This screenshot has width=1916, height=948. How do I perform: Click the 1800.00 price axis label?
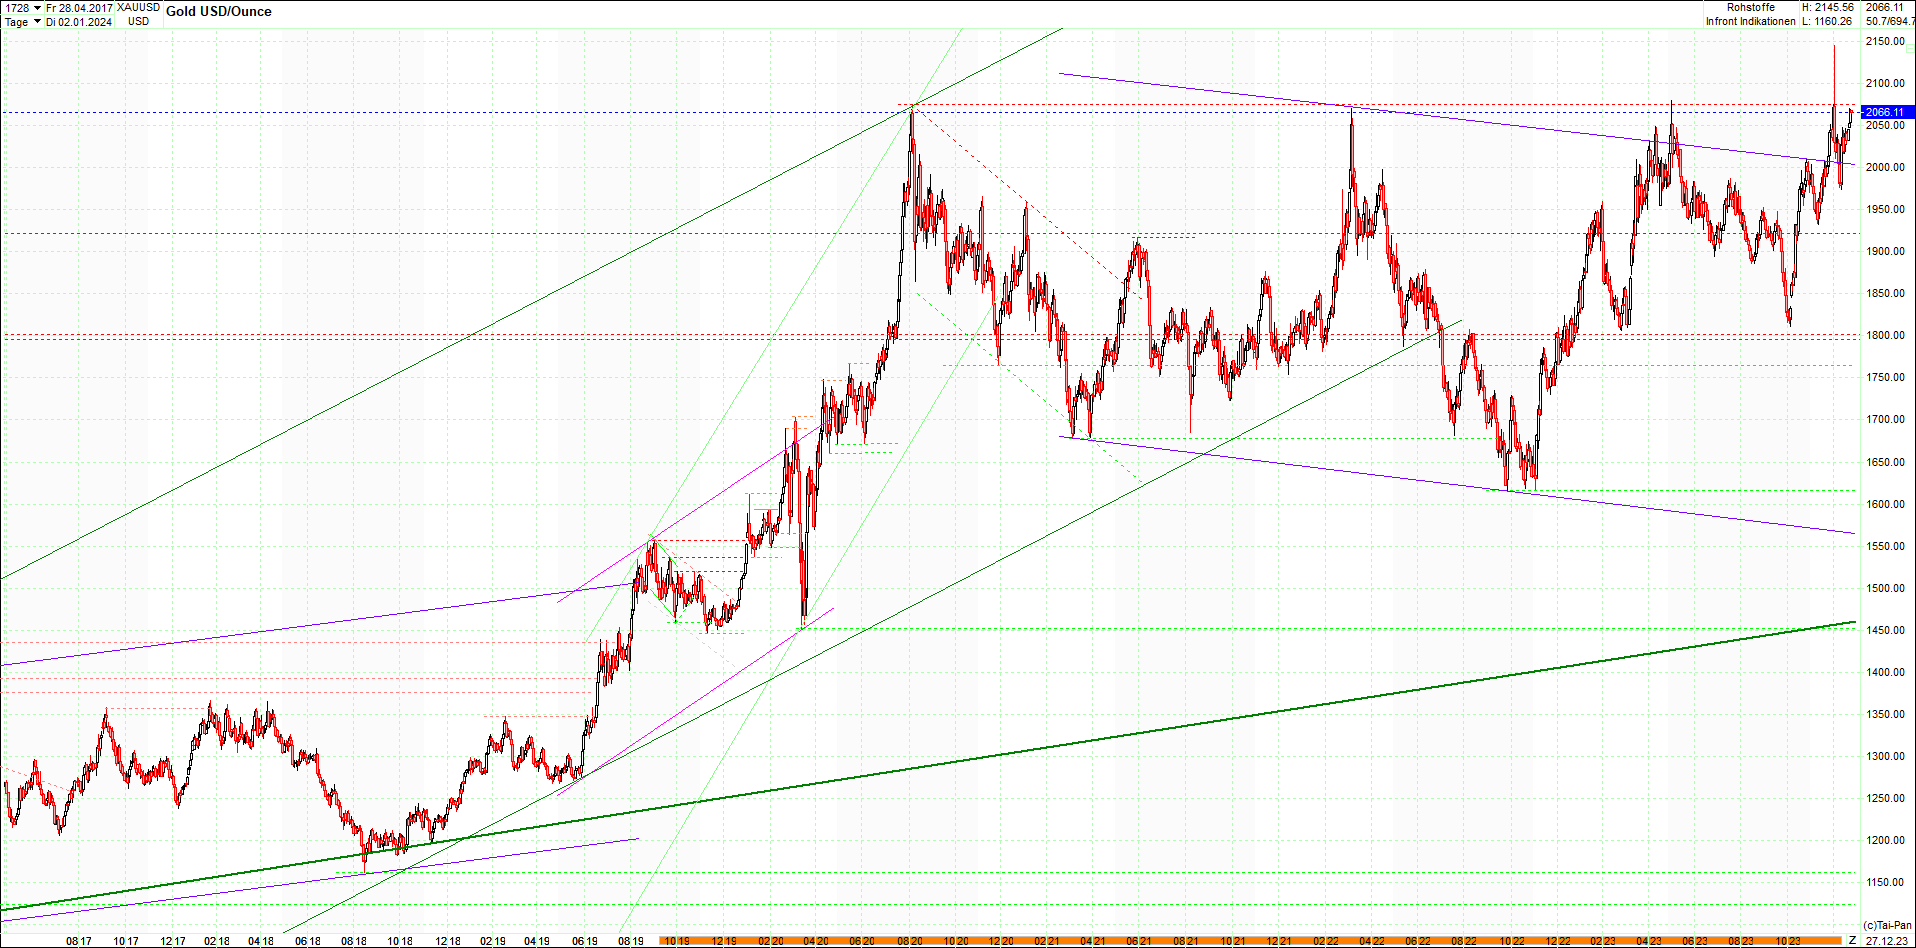1885,336
